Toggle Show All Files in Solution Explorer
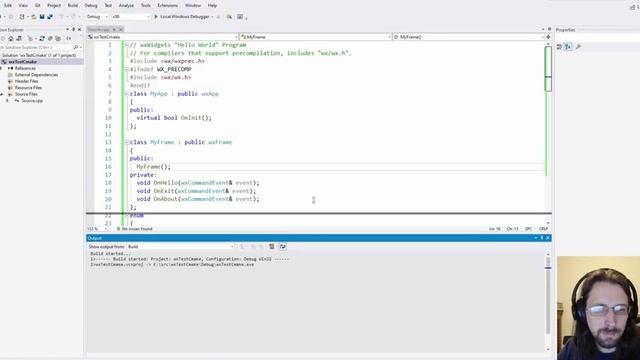Screen dimensions: 640x360 pyautogui.click(x=58, y=38)
